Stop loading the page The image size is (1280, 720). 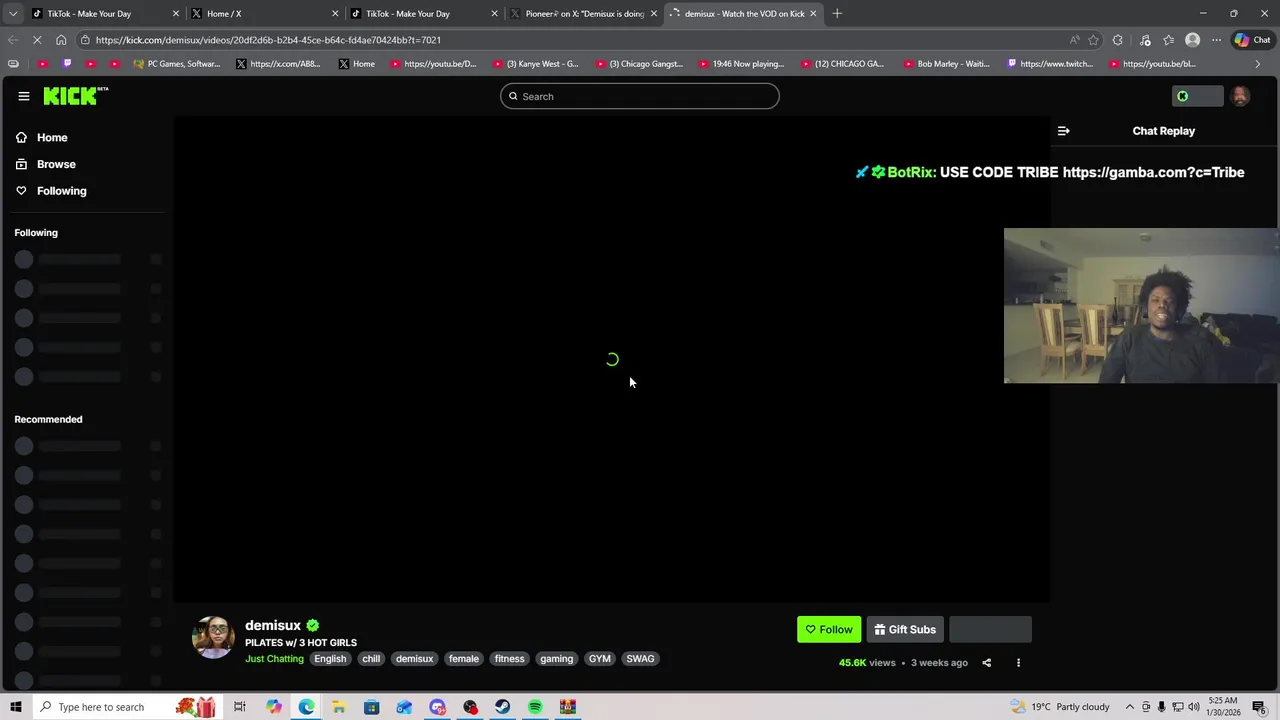pyautogui.click(x=35, y=40)
